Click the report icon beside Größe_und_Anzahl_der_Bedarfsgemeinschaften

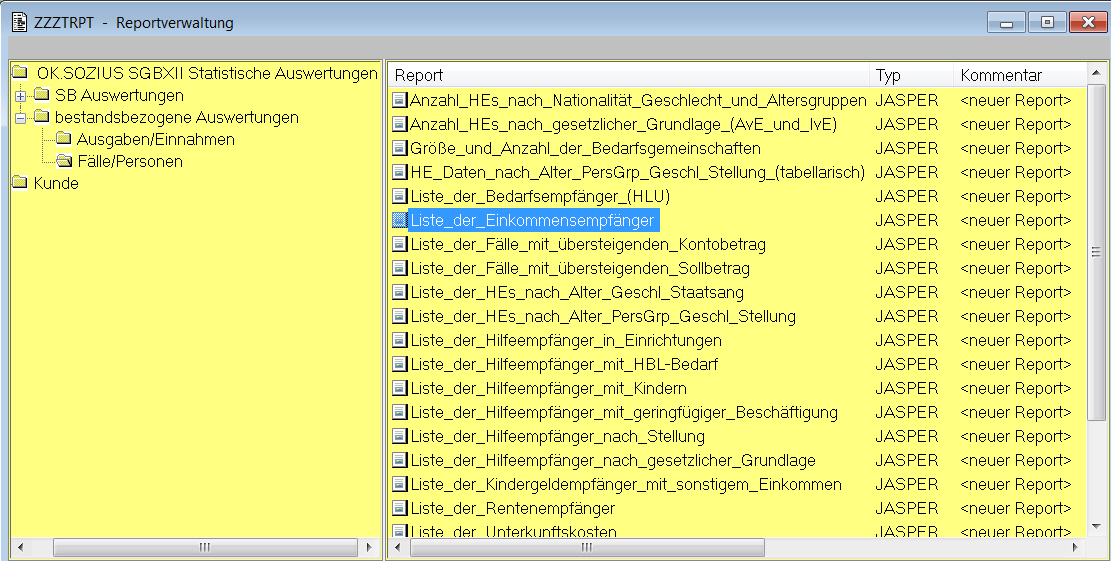[x=400, y=148]
